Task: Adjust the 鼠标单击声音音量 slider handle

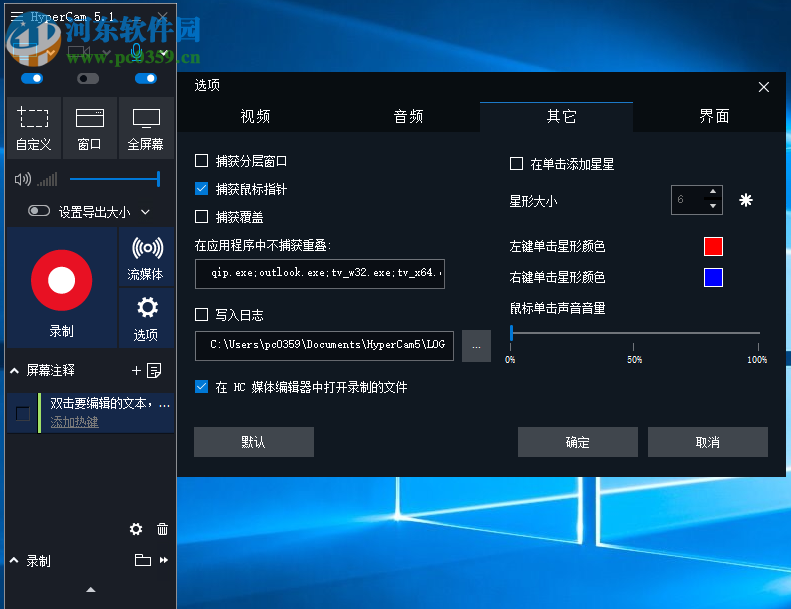Action: pyautogui.click(x=512, y=333)
